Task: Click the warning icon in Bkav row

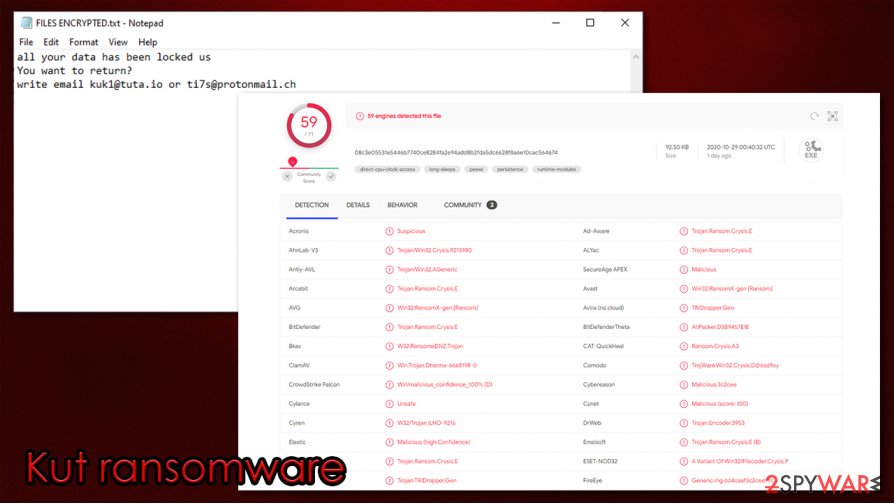Action: (389, 346)
